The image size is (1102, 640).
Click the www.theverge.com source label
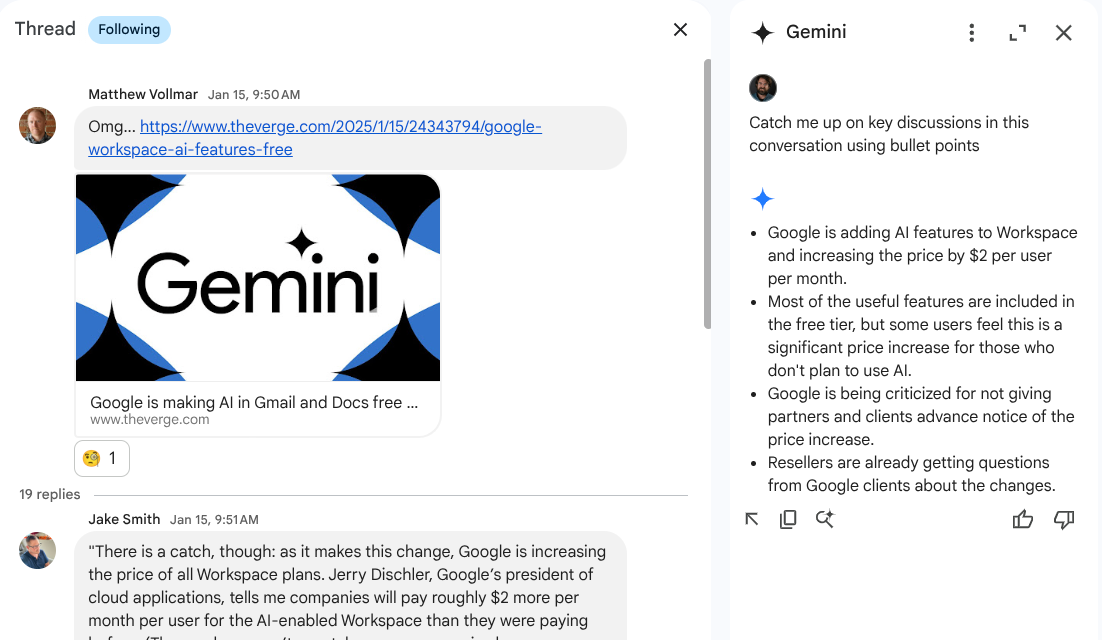(150, 419)
